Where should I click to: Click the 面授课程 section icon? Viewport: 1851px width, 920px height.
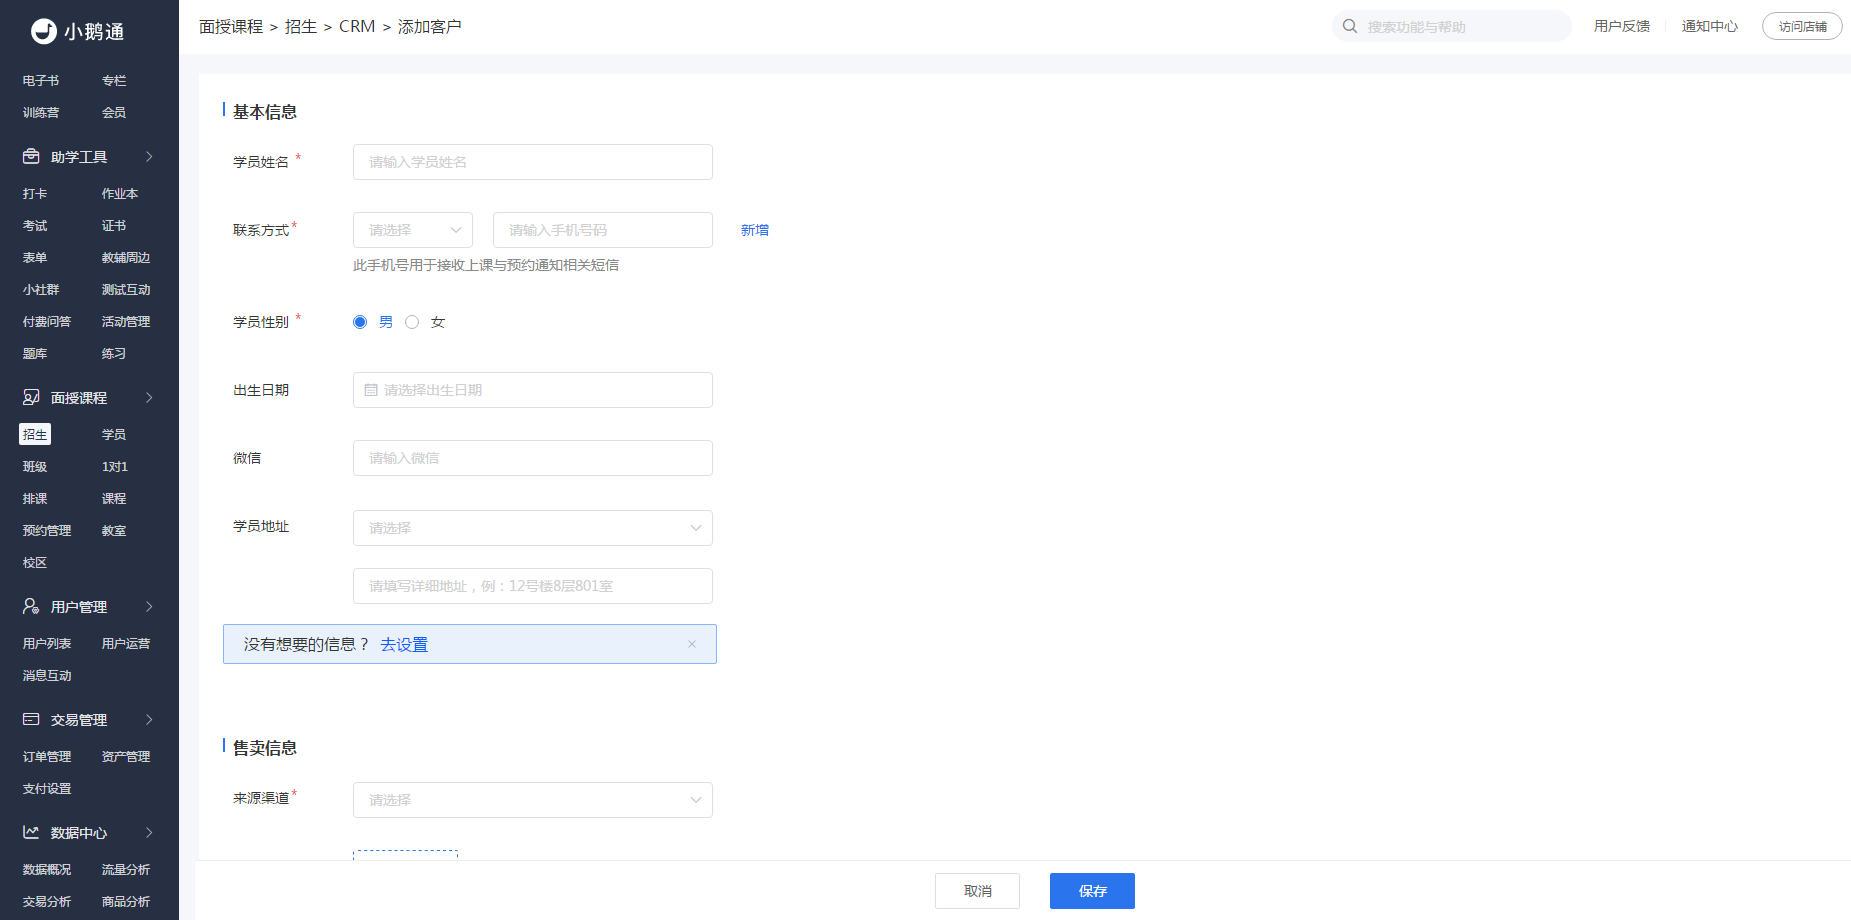click(x=31, y=398)
